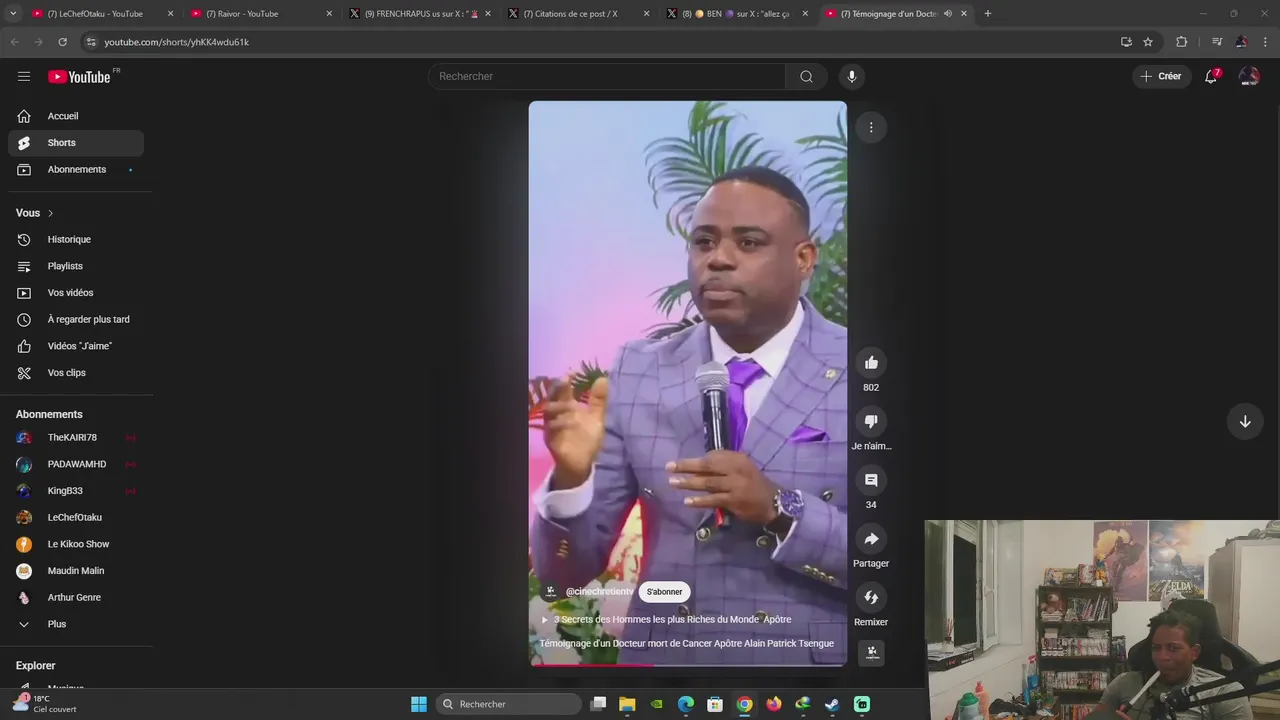Viewport: 1280px width, 720px height.
Task: Open the notifications bell
Action: pyautogui.click(x=1211, y=76)
